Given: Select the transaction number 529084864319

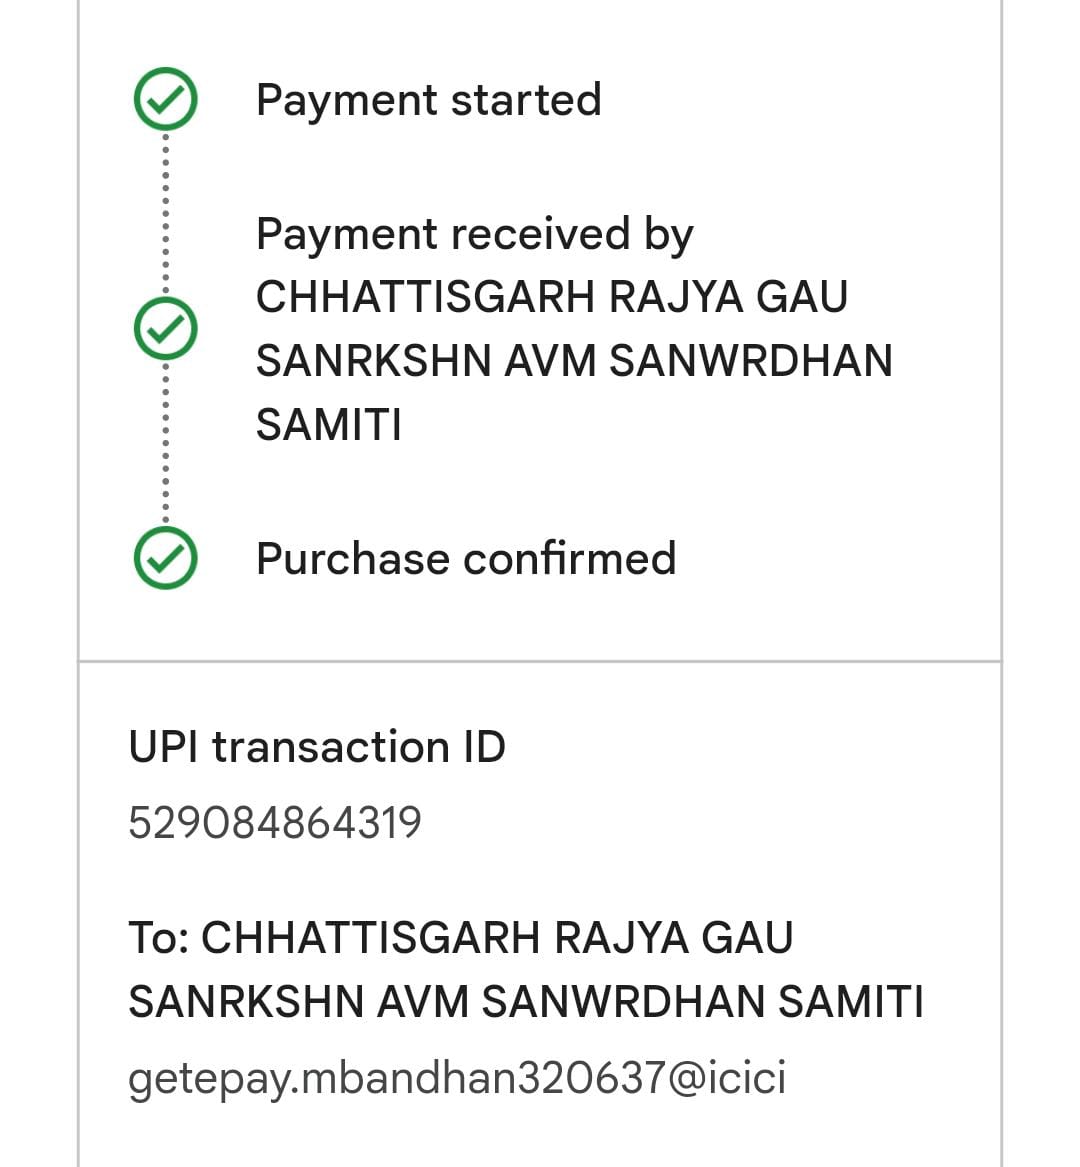Looking at the screenshot, I should point(275,823).
